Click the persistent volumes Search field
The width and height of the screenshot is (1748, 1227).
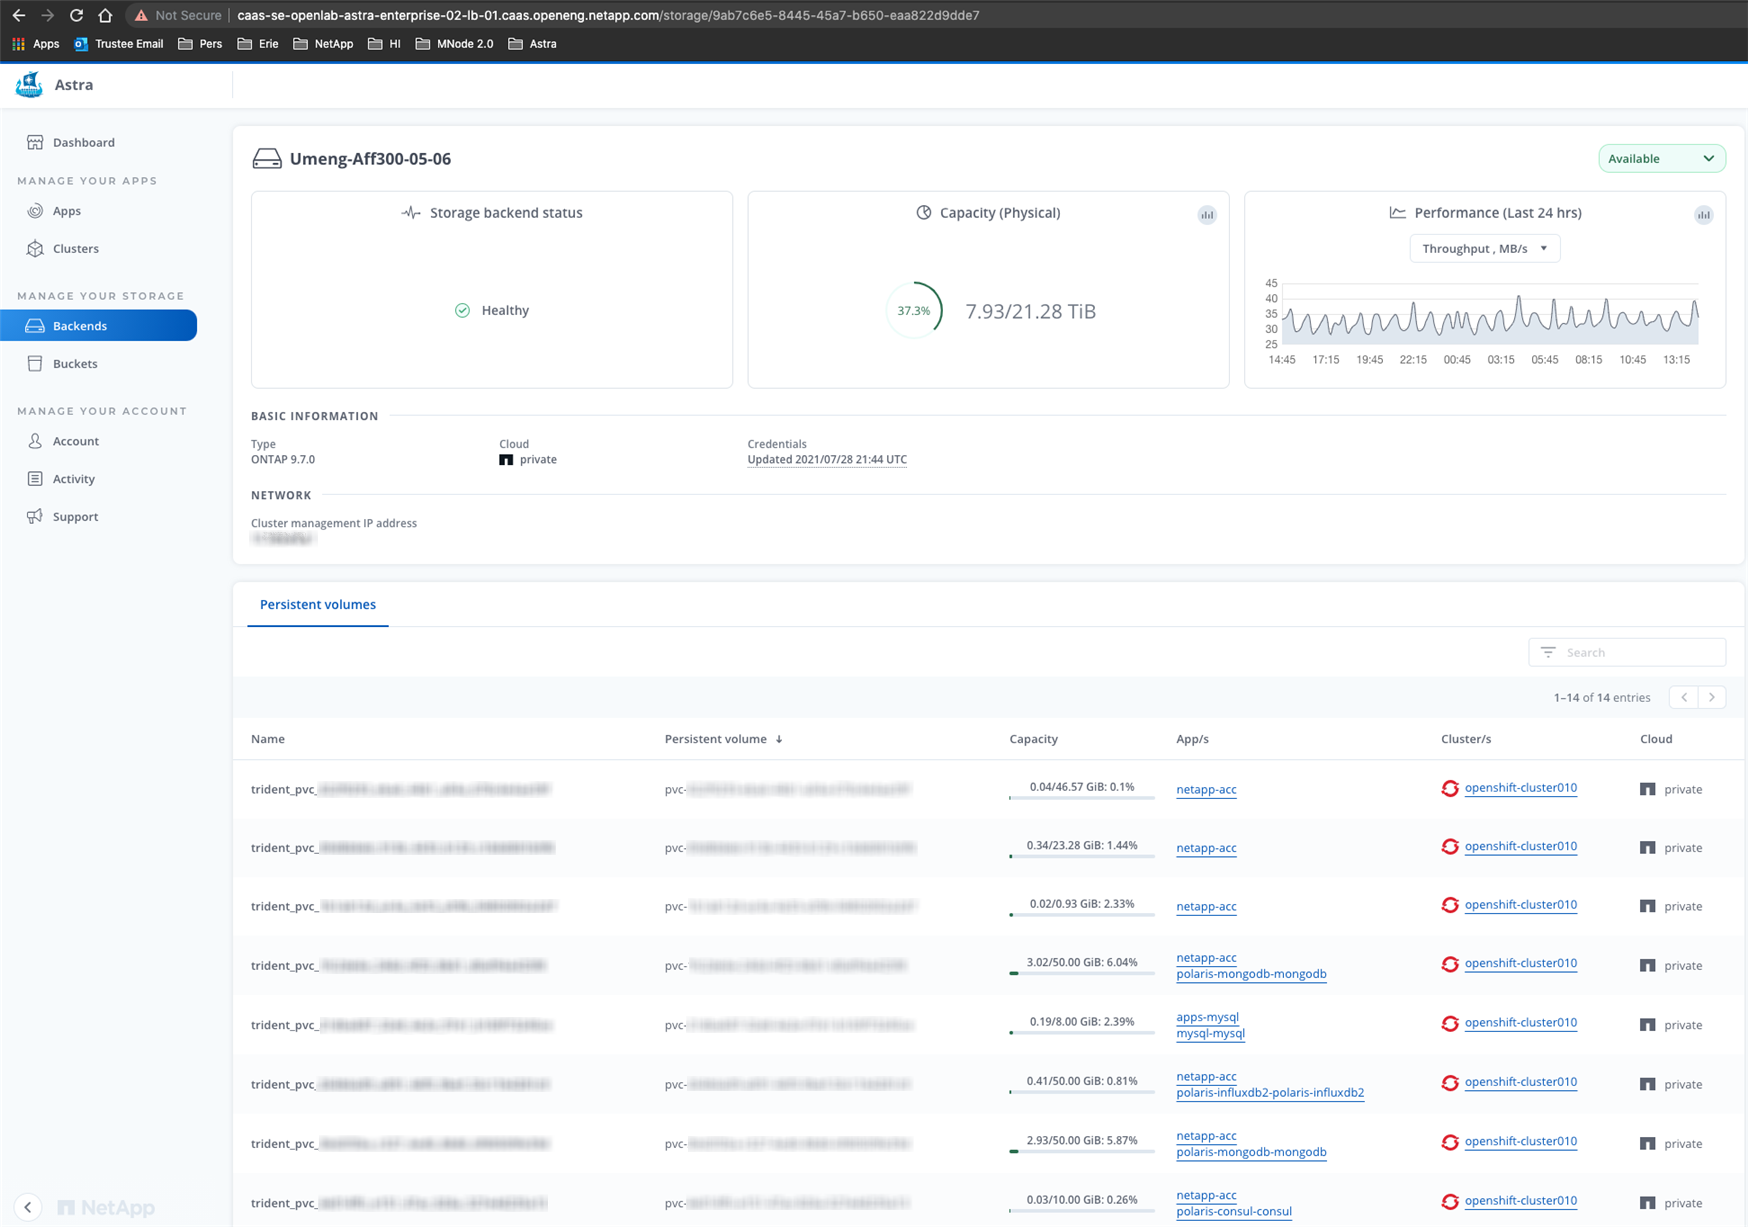pos(1640,652)
